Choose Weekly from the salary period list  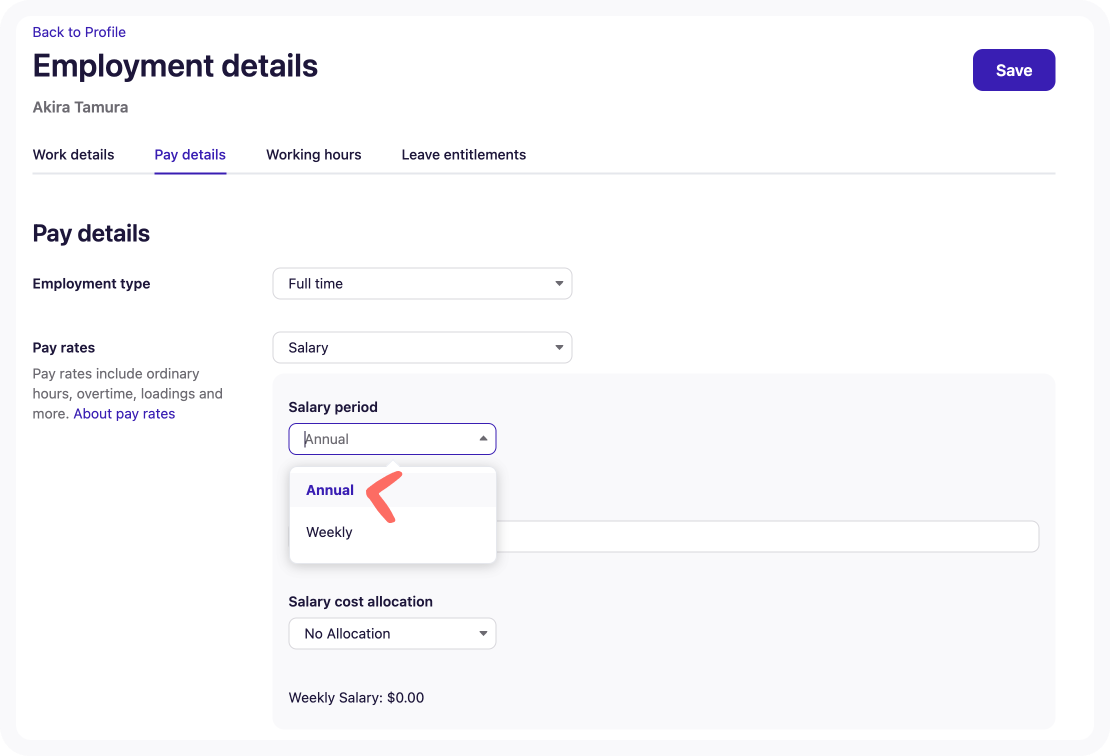coord(330,532)
